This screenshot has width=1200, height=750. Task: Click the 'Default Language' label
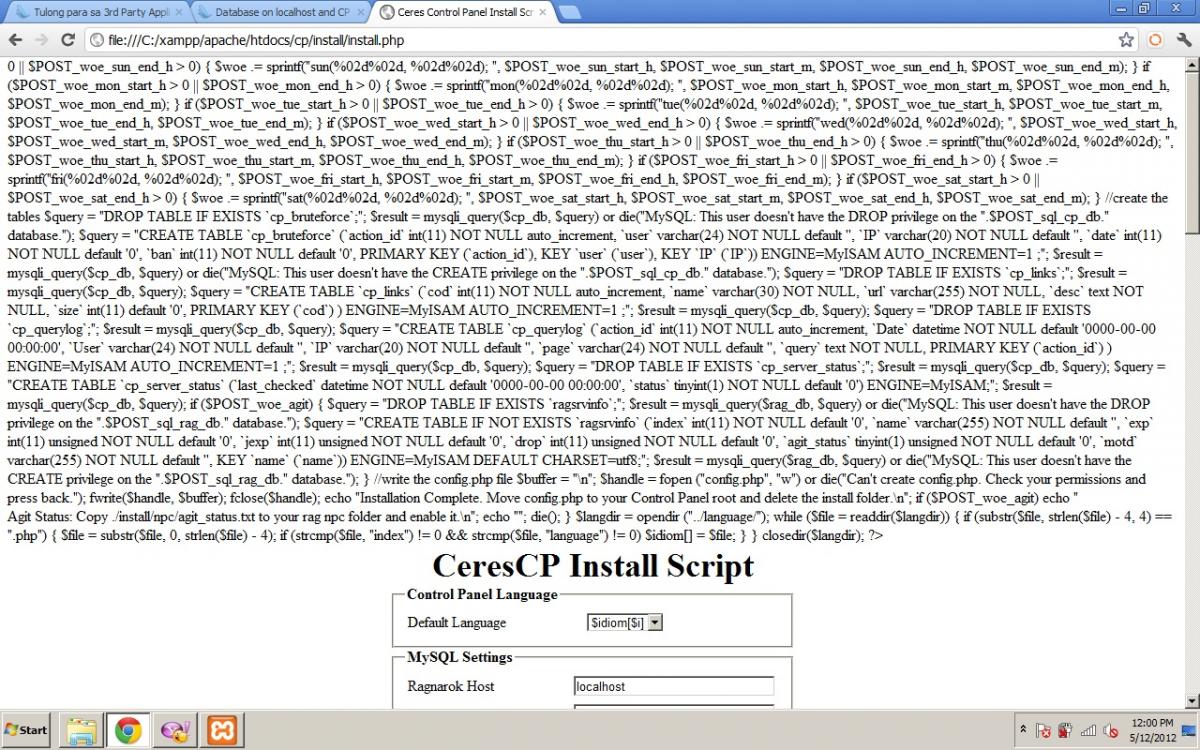click(x=457, y=623)
